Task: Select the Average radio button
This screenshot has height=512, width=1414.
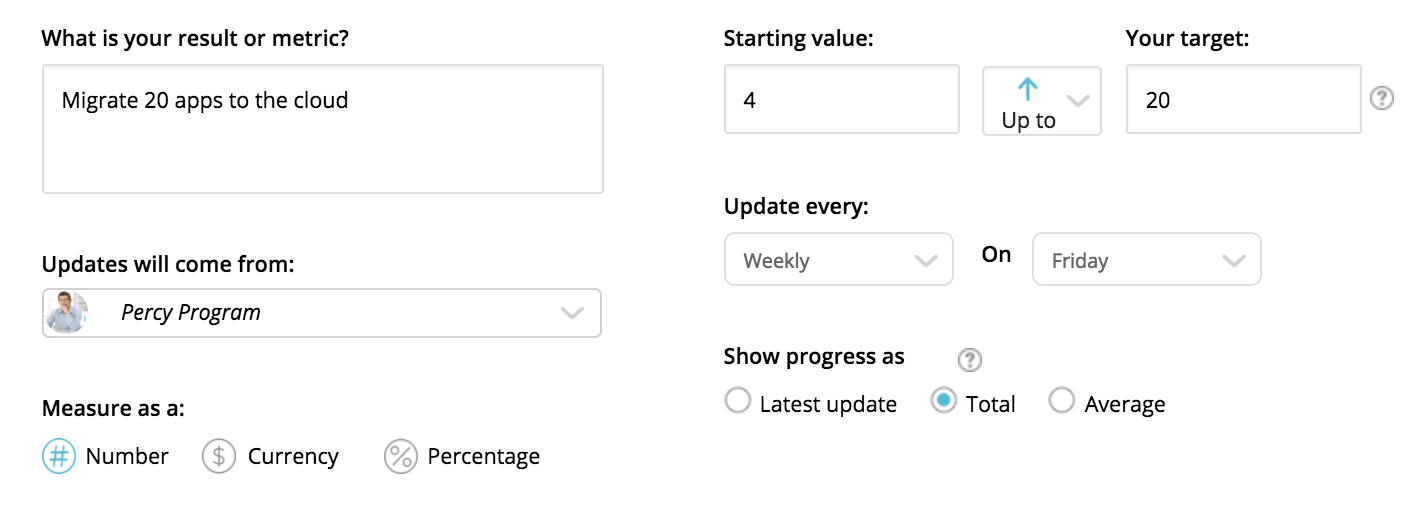Action: pos(1061,402)
